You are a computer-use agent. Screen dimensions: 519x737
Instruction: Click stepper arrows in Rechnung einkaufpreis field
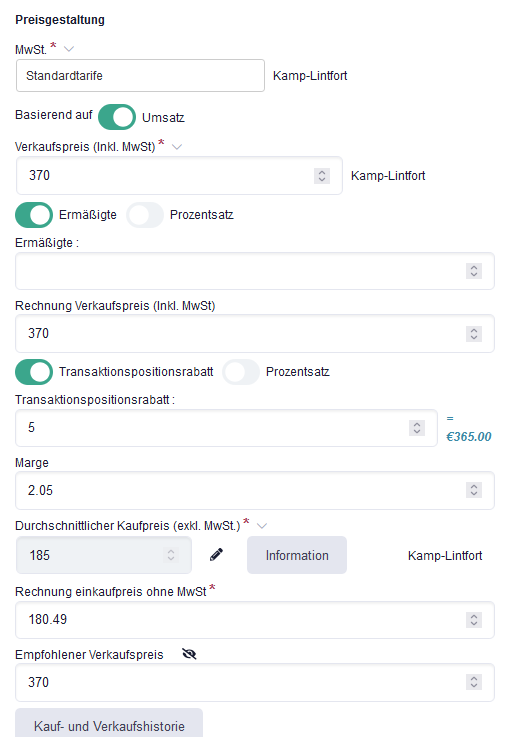(x=474, y=619)
